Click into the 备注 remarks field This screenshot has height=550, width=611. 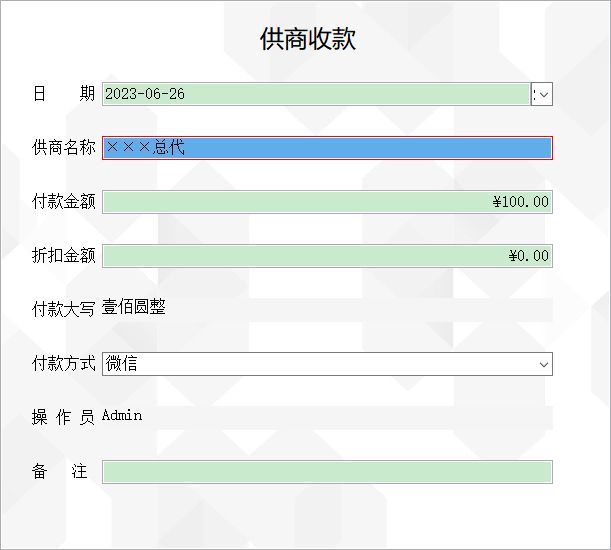(327, 472)
